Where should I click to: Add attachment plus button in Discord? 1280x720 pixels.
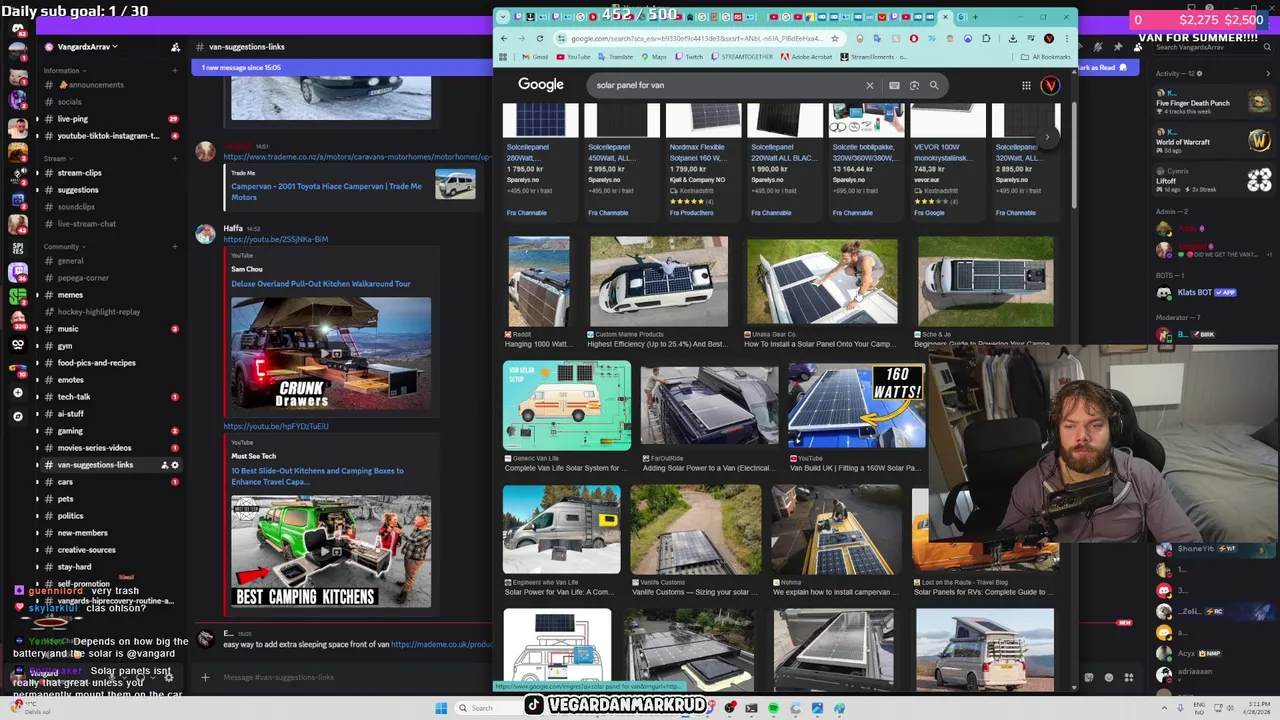pos(205,678)
